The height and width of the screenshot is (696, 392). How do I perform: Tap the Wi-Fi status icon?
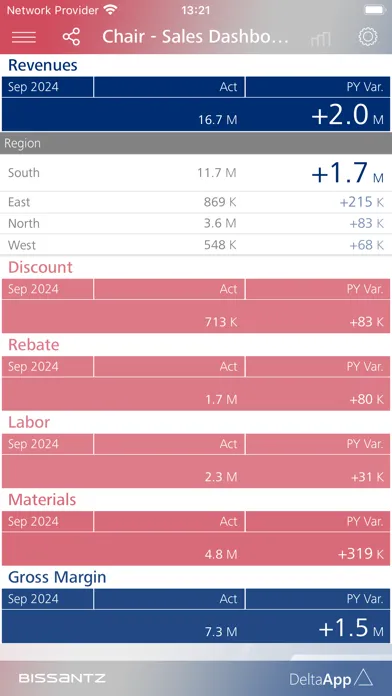coord(110,9)
